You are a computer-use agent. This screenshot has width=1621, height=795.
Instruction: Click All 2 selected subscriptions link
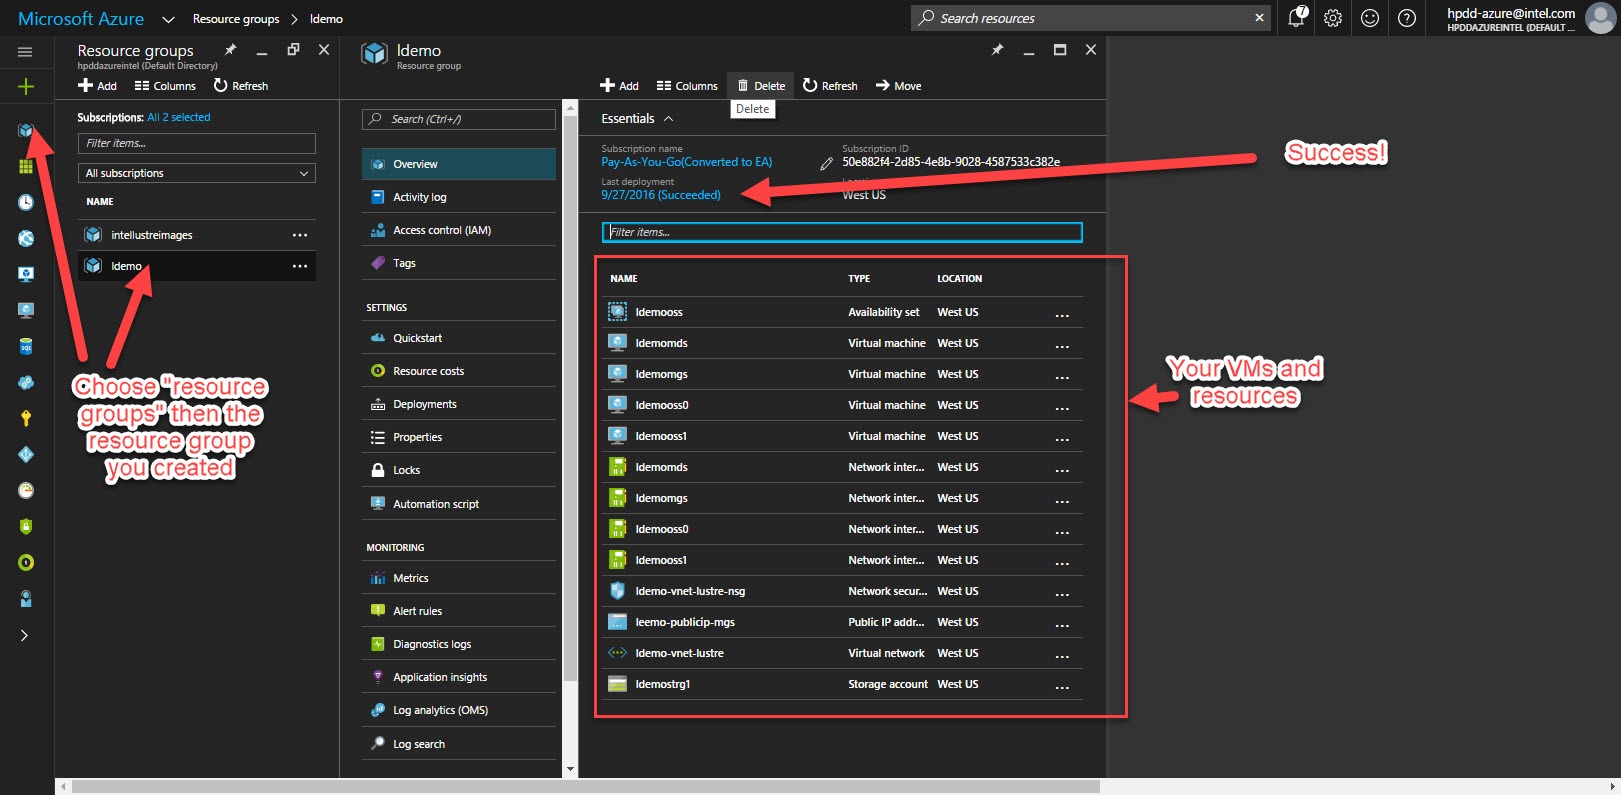[179, 117]
